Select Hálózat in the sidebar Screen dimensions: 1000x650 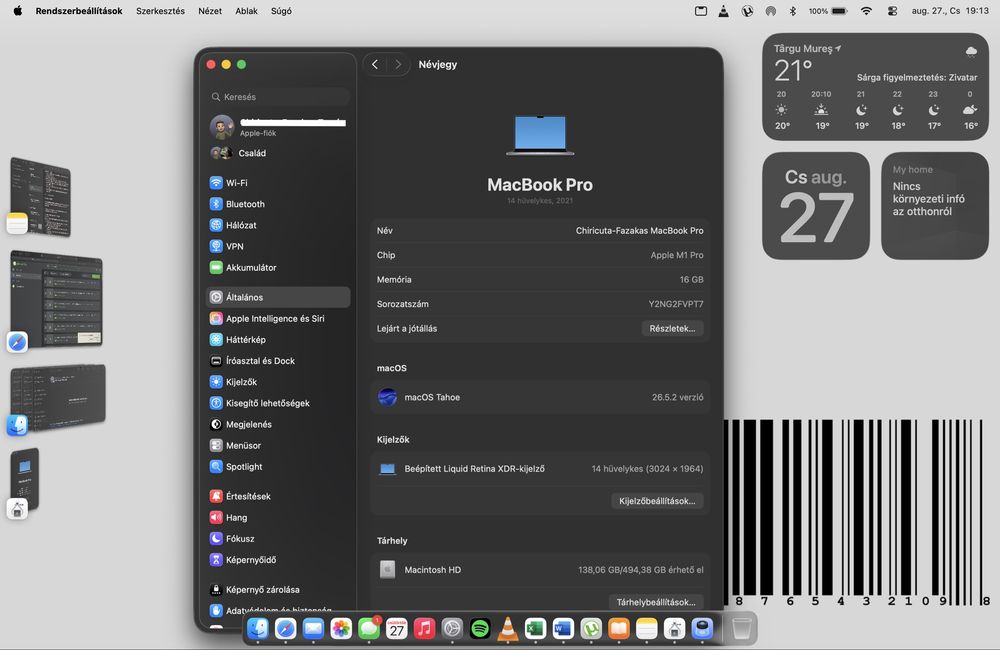click(x=278, y=225)
